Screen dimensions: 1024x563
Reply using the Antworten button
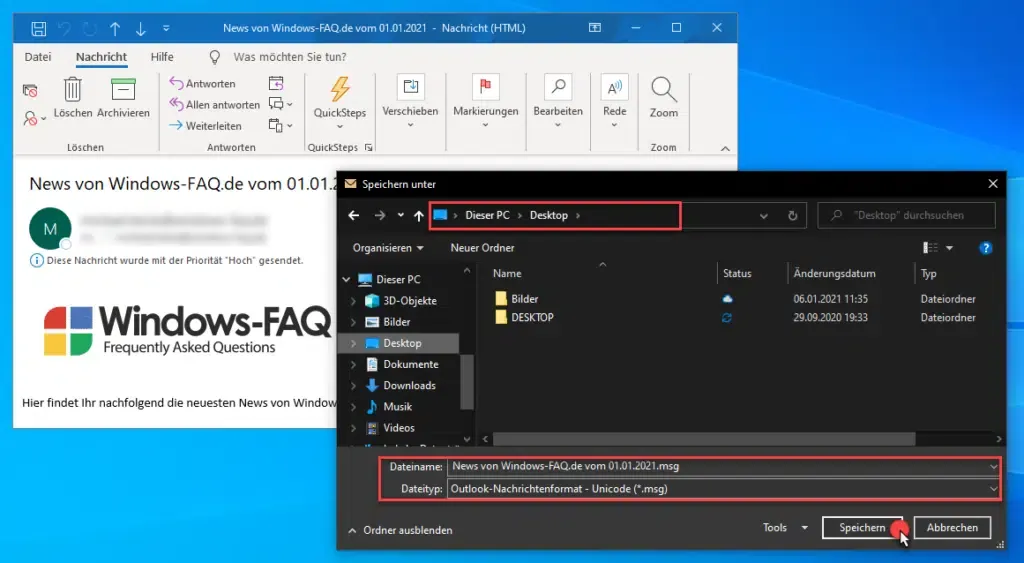click(x=202, y=83)
